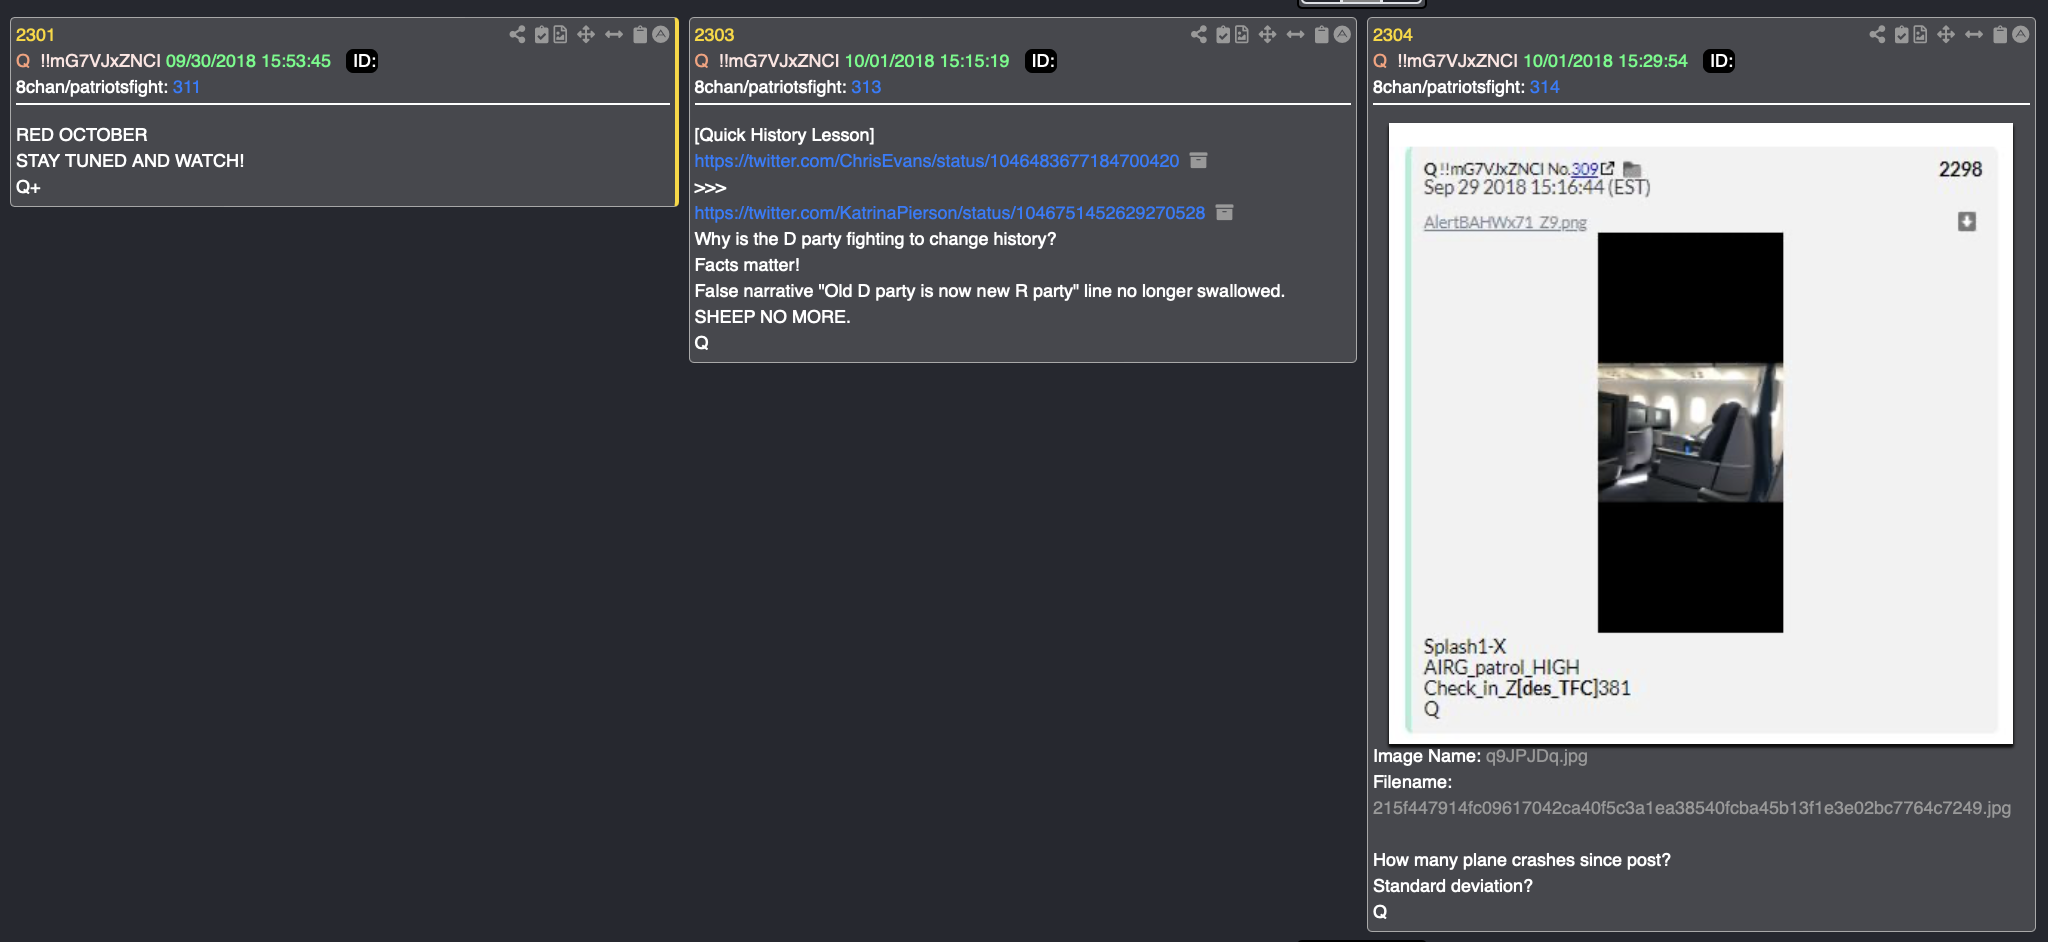
Task: Click image name q9JPJDq.jpg
Action: (x=1536, y=756)
